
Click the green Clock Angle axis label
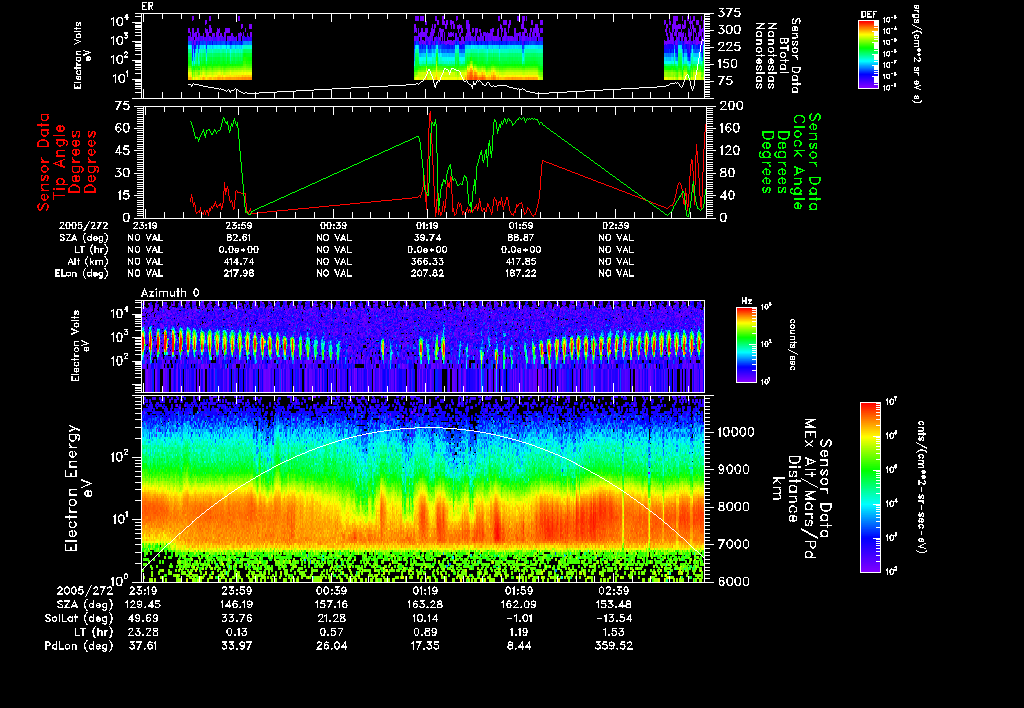[789, 162]
